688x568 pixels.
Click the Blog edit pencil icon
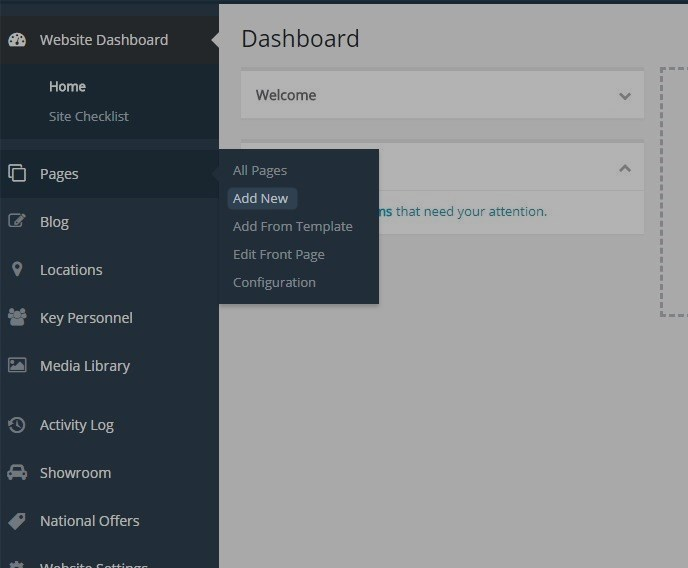[x=17, y=221]
